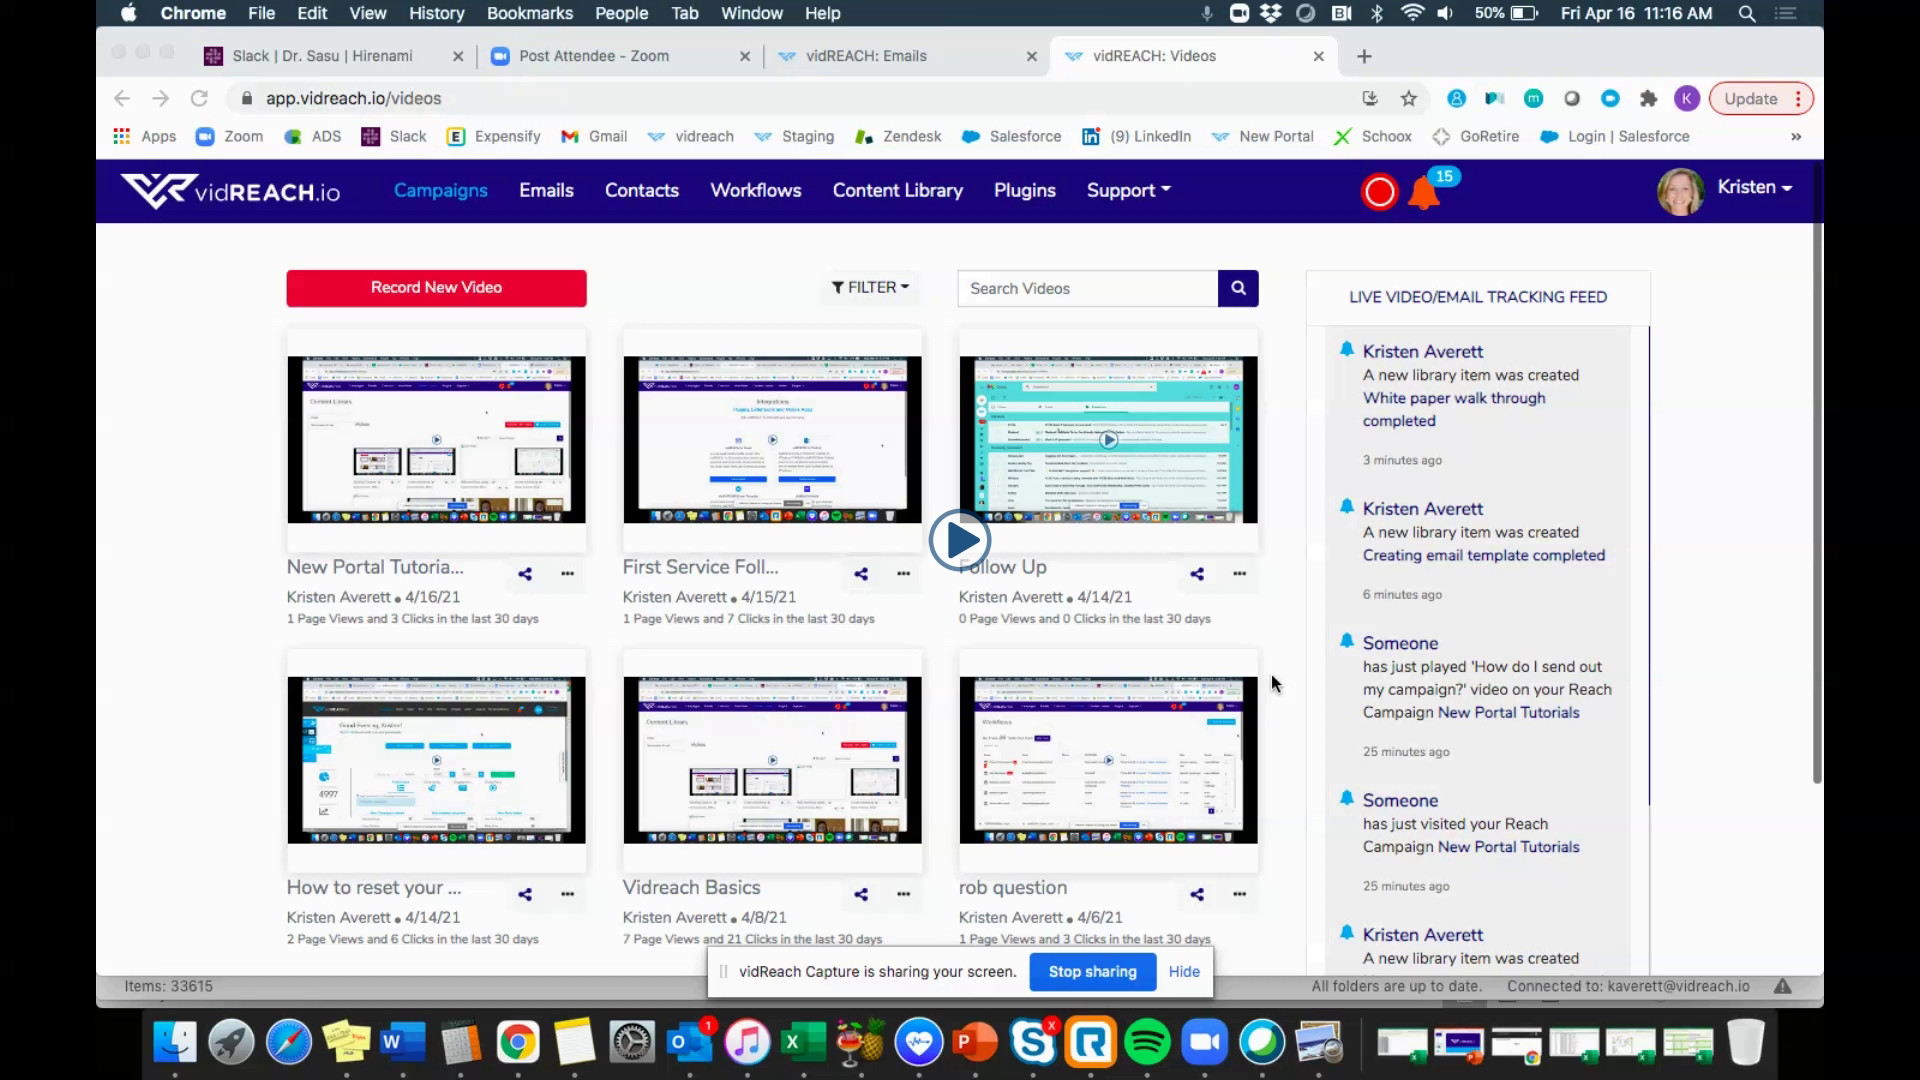Play the Follow Up video thumbnail

[x=1108, y=440]
